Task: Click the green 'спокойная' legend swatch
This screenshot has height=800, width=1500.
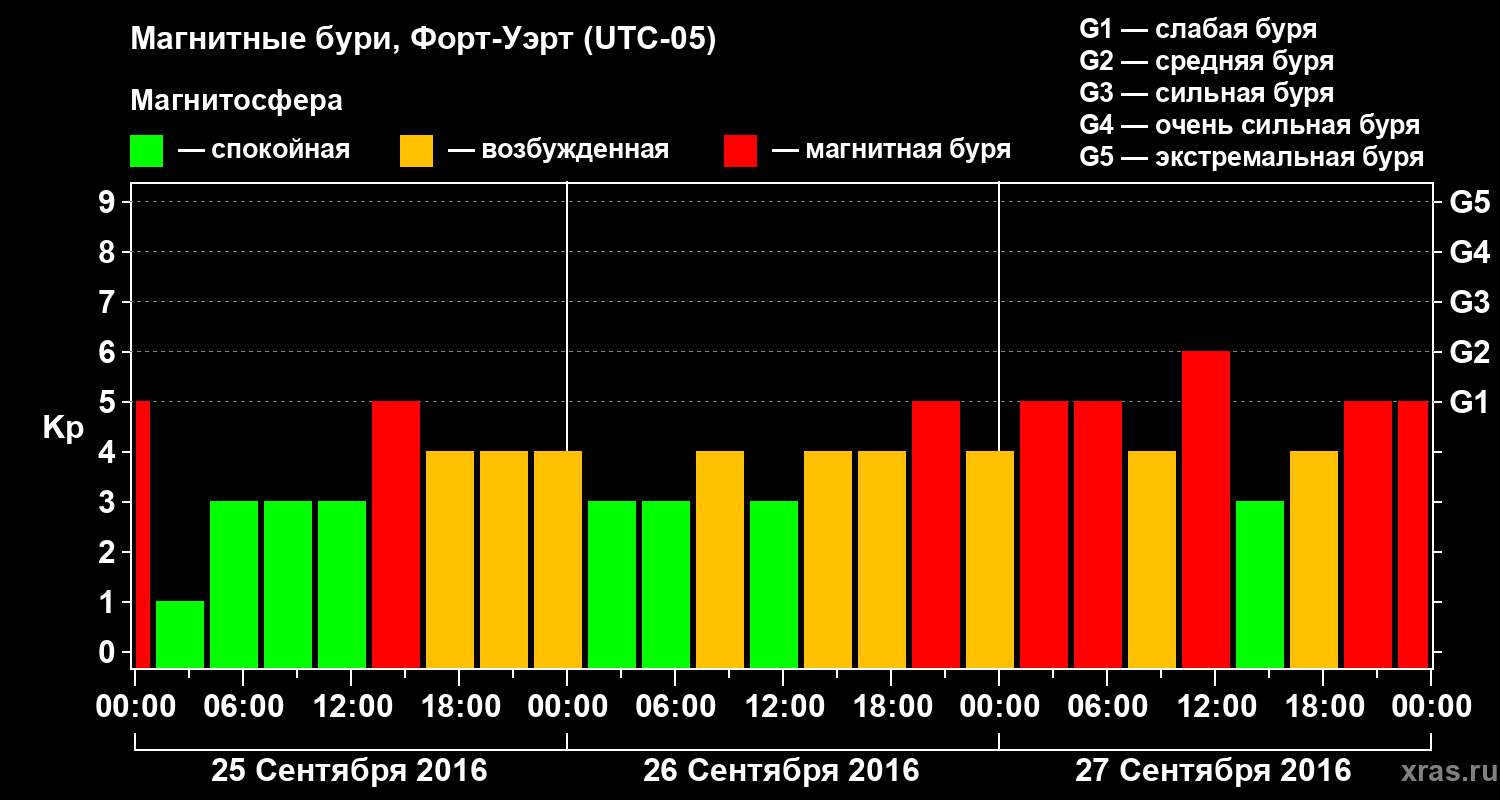Action: tap(147, 151)
